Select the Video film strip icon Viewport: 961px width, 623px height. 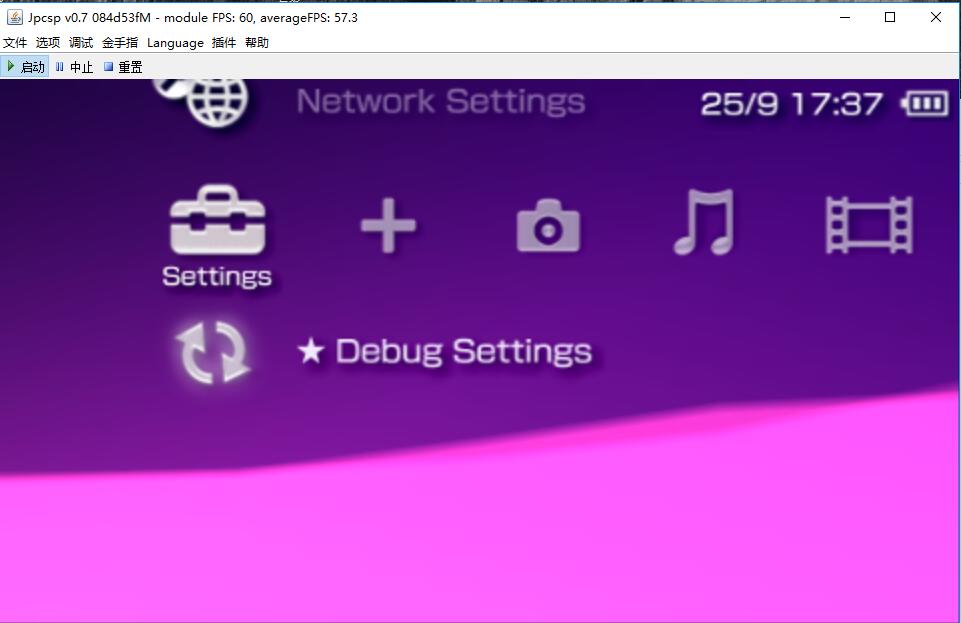[x=868, y=224]
